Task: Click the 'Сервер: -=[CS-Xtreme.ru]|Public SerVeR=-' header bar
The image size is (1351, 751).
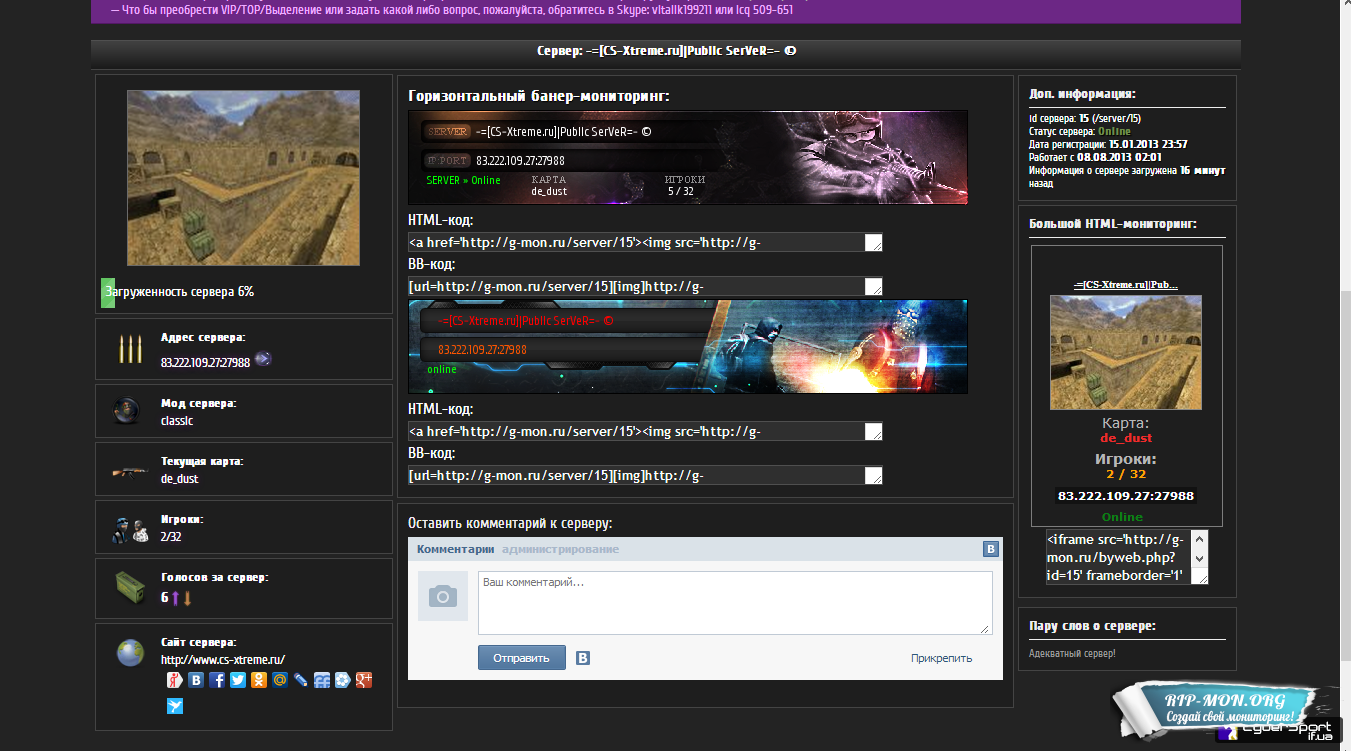Action: 666,52
